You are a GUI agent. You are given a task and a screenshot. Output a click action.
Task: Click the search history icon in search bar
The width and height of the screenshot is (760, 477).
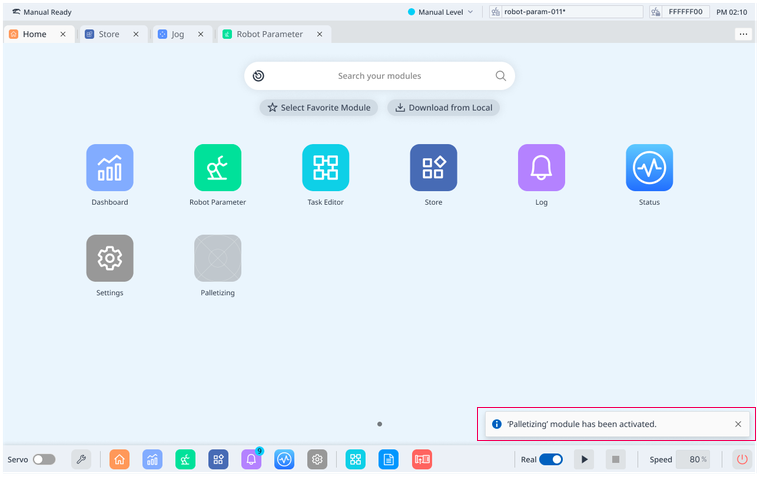pyautogui.click(x=258, y=76)
